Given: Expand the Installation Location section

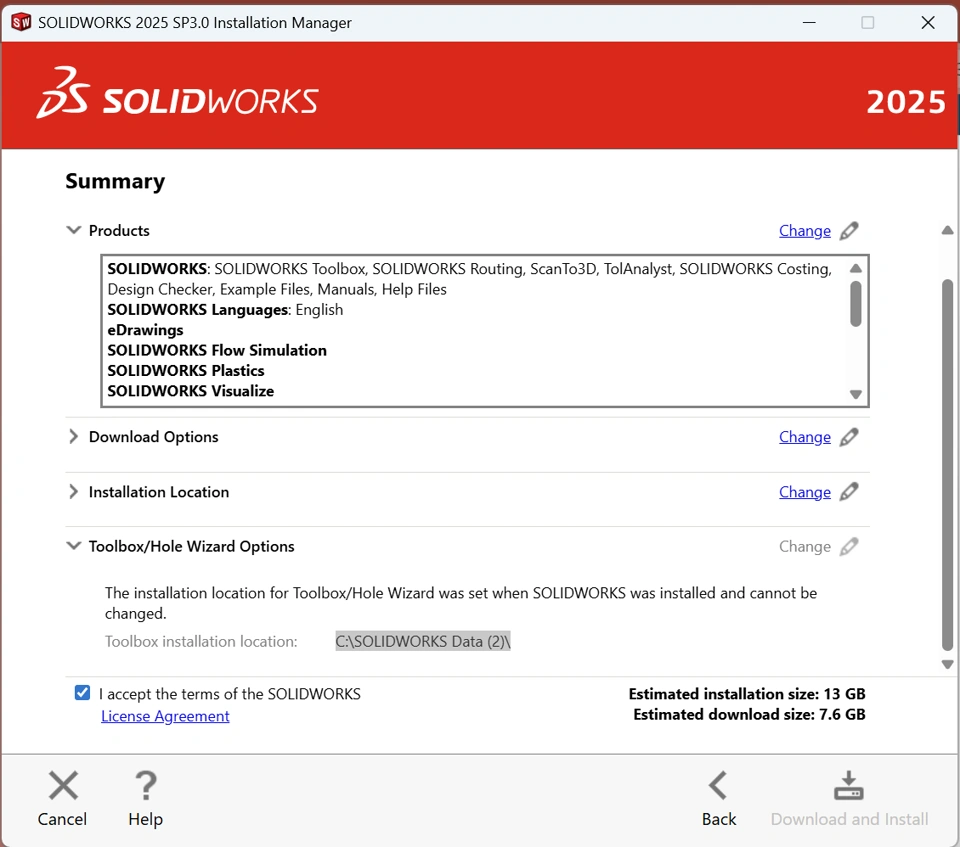Looking at the screenshot, I should [73, 492].
